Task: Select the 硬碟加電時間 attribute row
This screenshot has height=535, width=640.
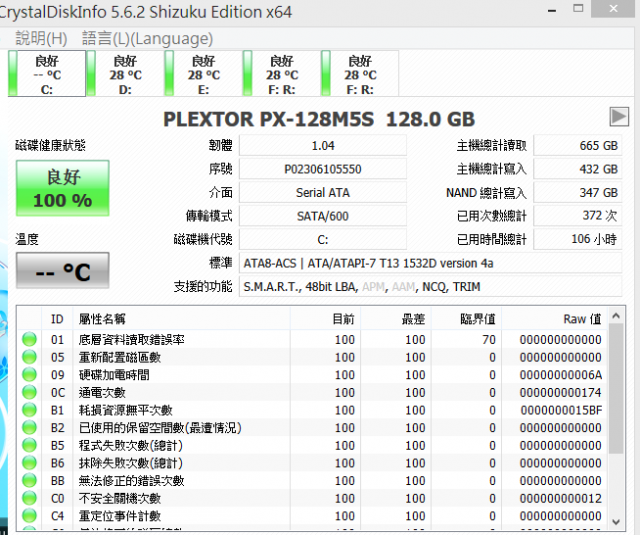Action: 313,375
